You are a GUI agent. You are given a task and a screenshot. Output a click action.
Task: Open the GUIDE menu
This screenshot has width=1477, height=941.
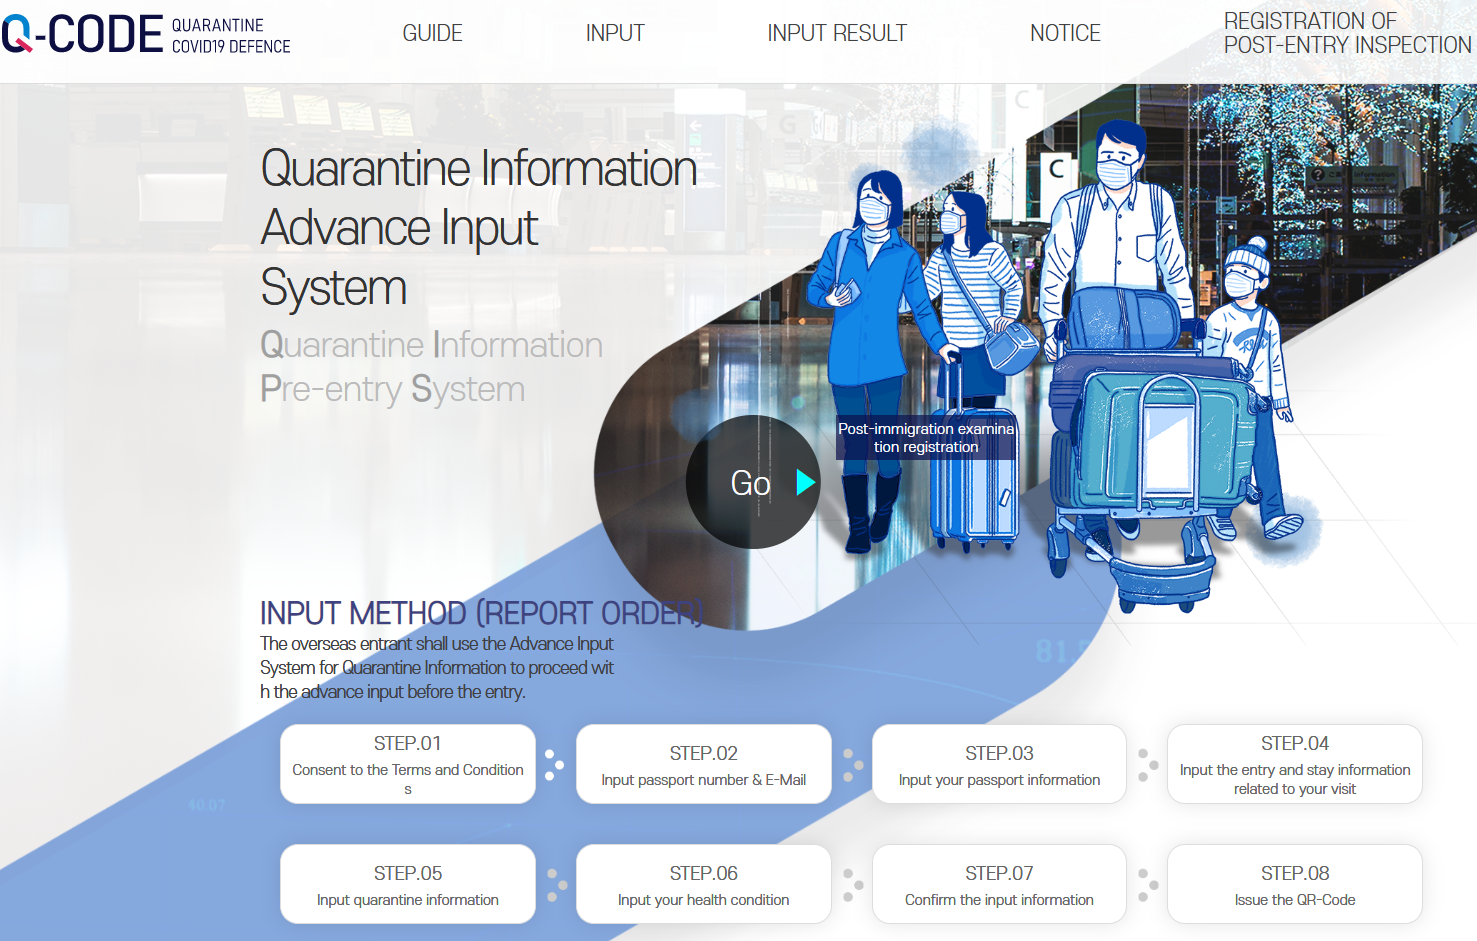pos(432,34)
